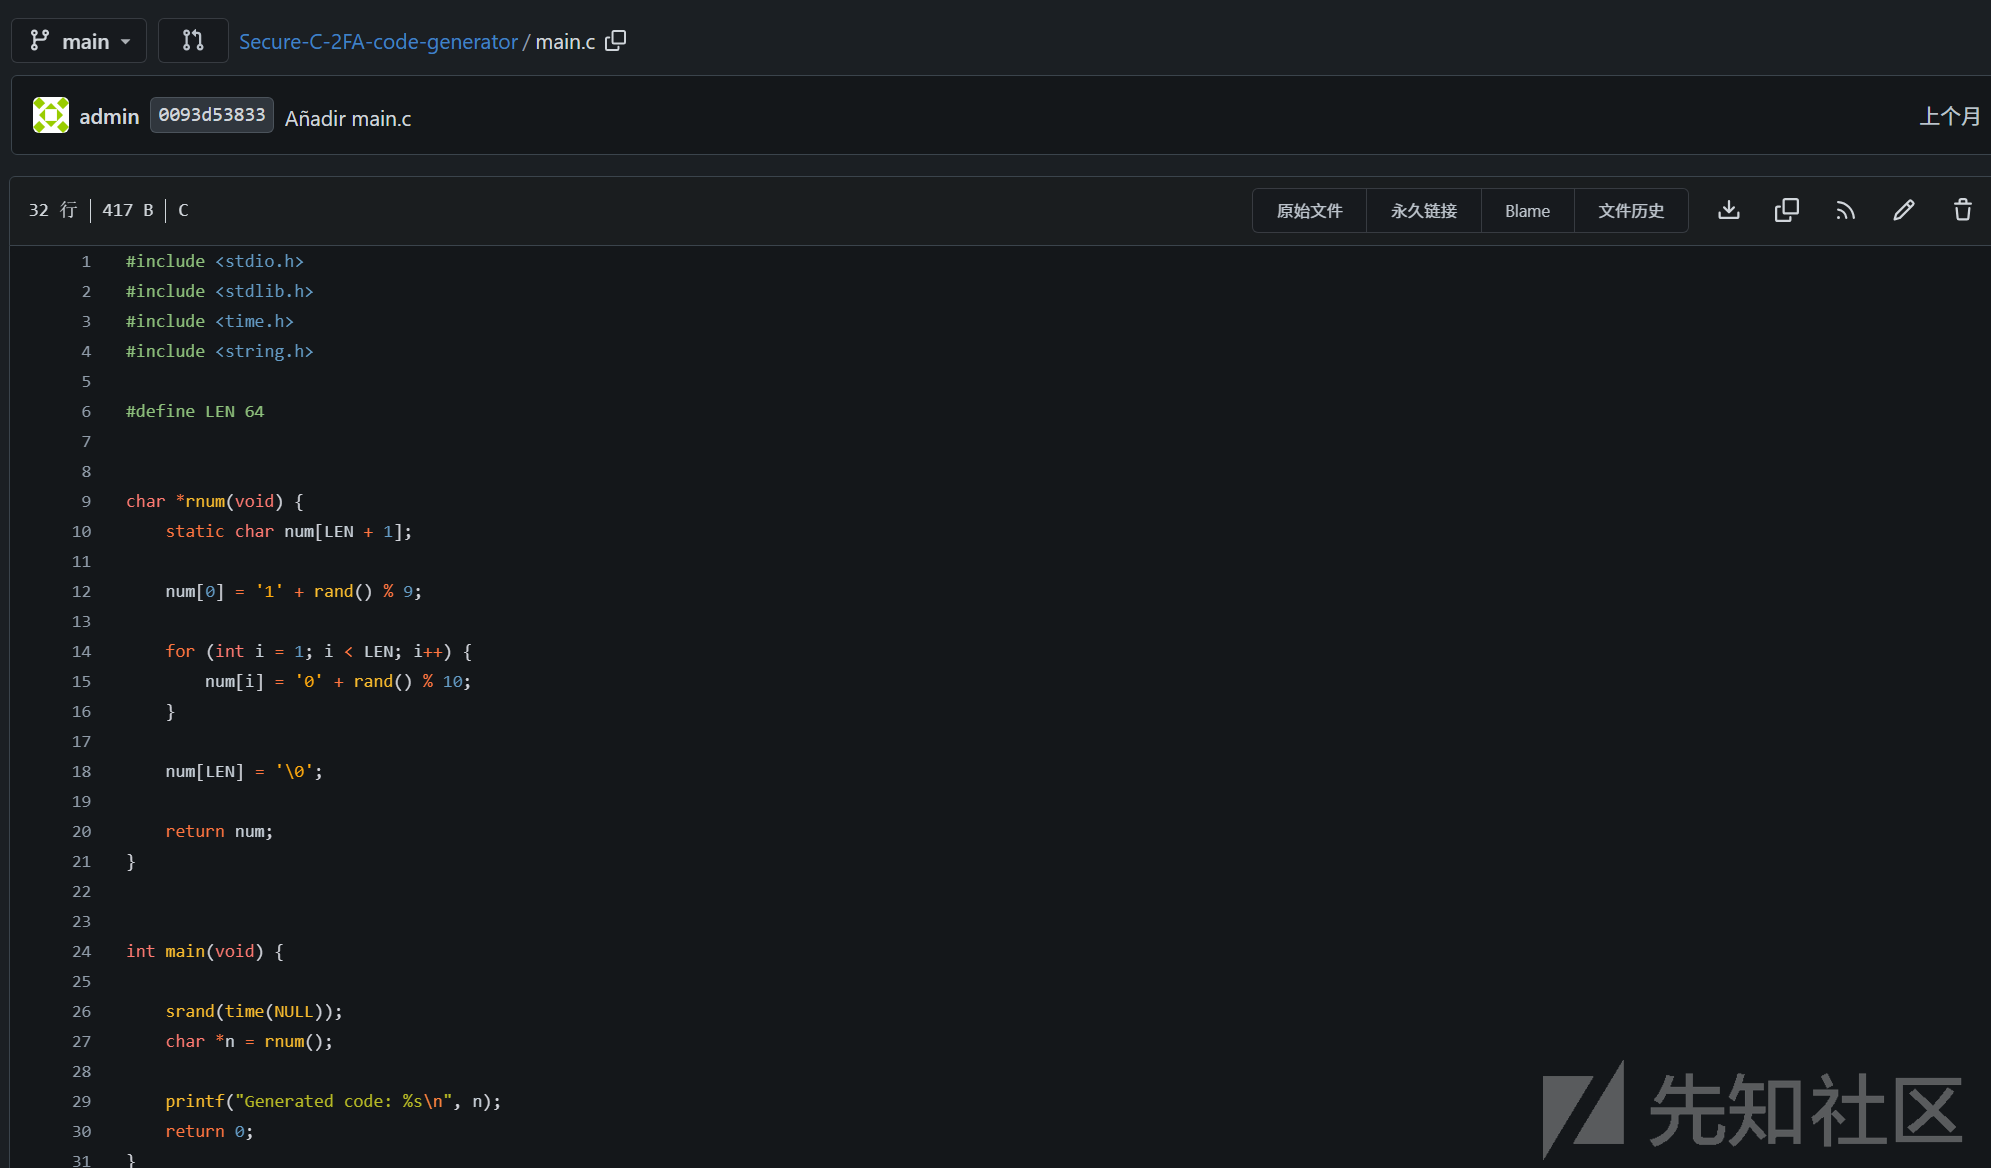
Task: Open Secure-C-2FA-code-generator repository link
Action: (x=378, y=42)
